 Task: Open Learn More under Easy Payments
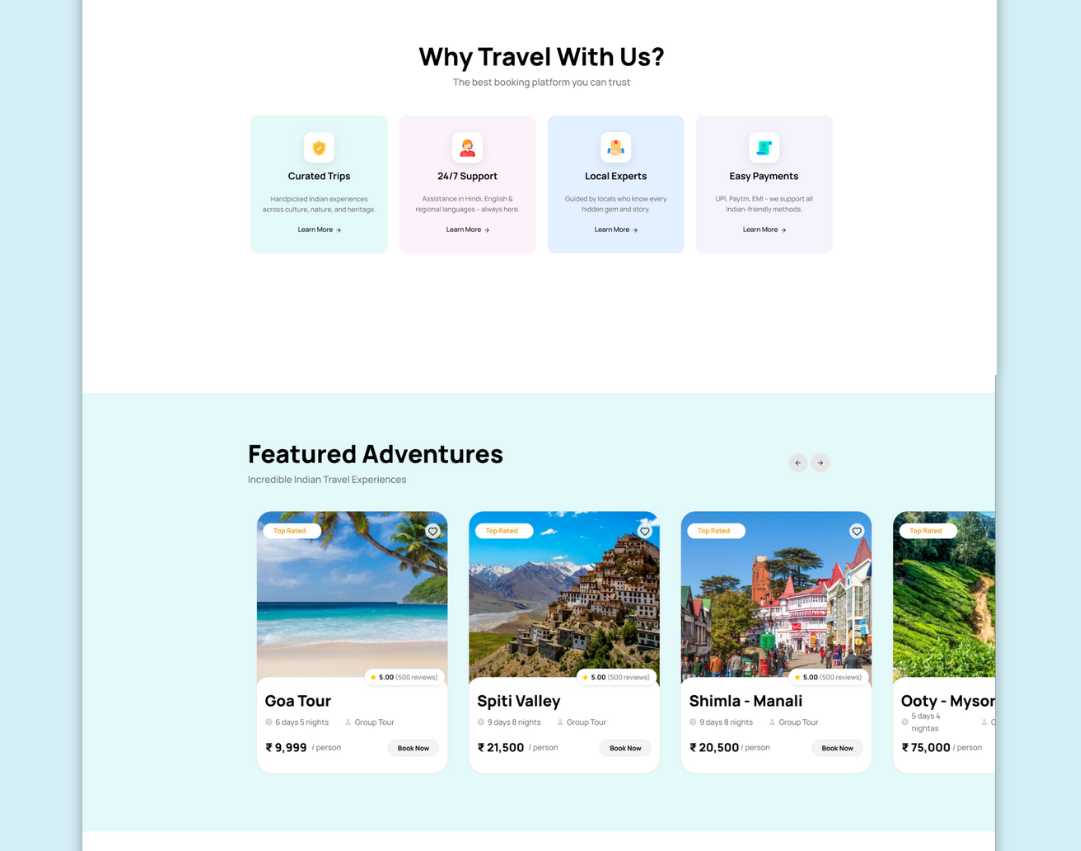coord(764,230)
